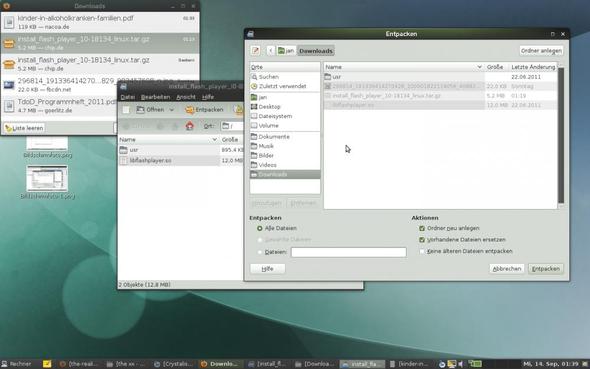The image size is (590, 369).
Task: Click new archive icon in archive toolbar
Action: [126, 110]
